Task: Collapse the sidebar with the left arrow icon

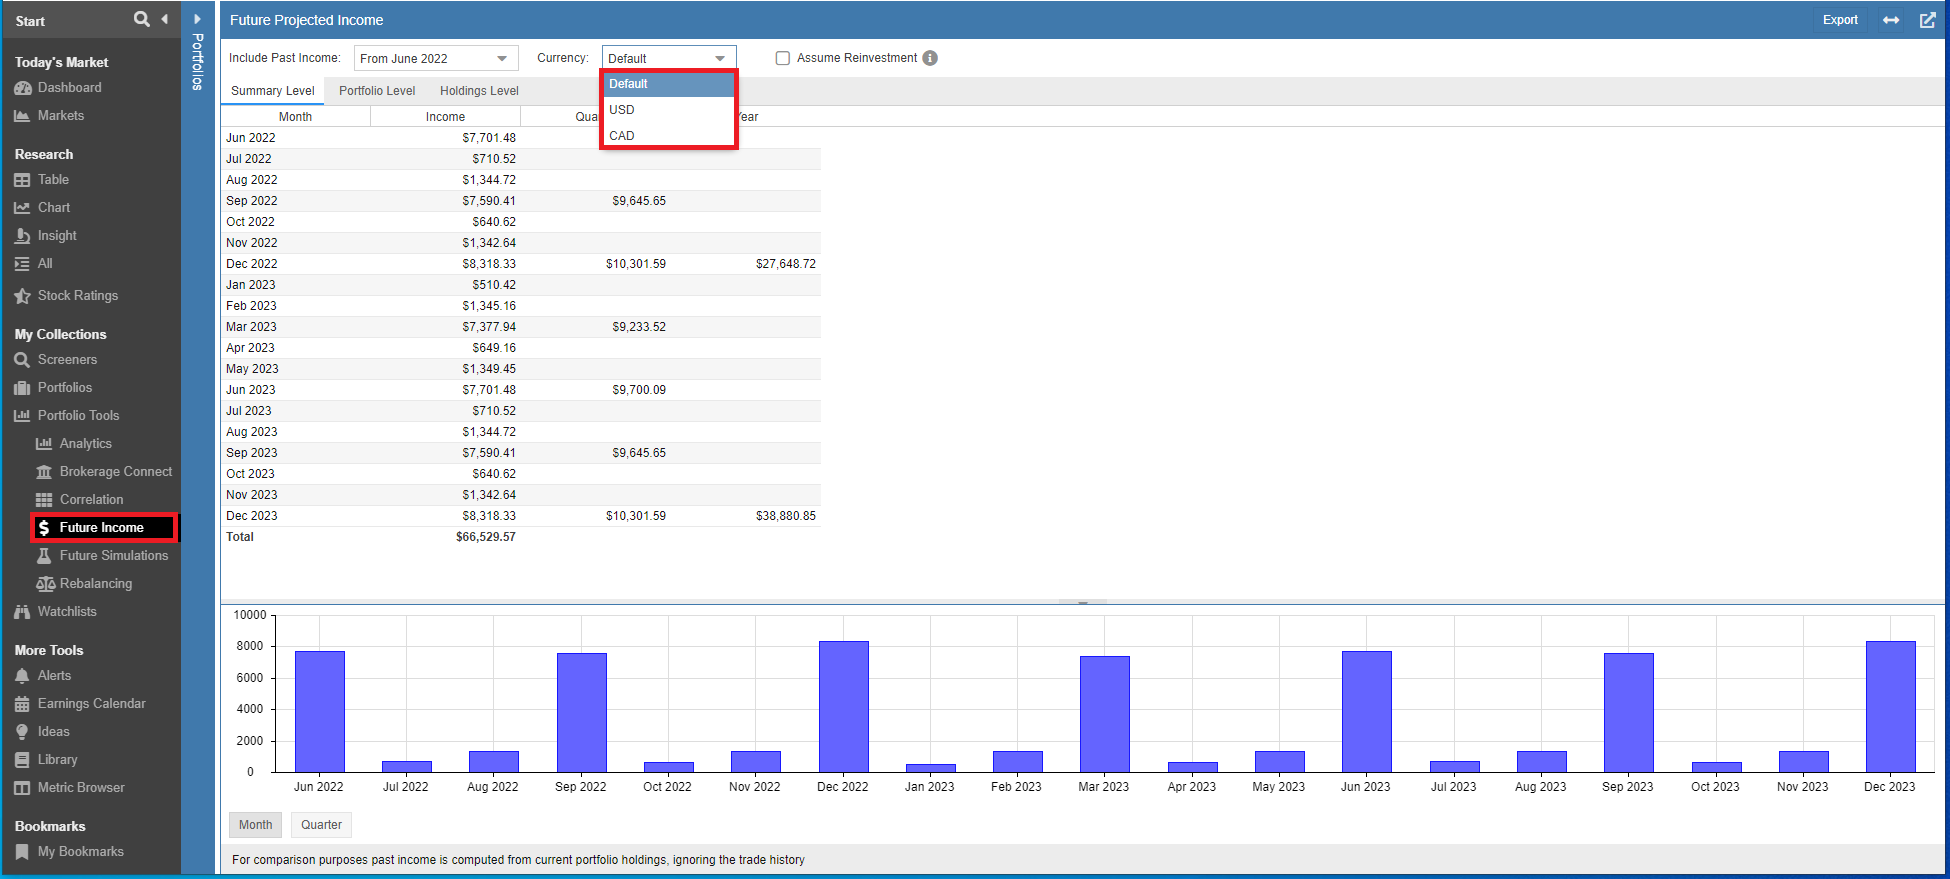Action: [x=164, y=19]
